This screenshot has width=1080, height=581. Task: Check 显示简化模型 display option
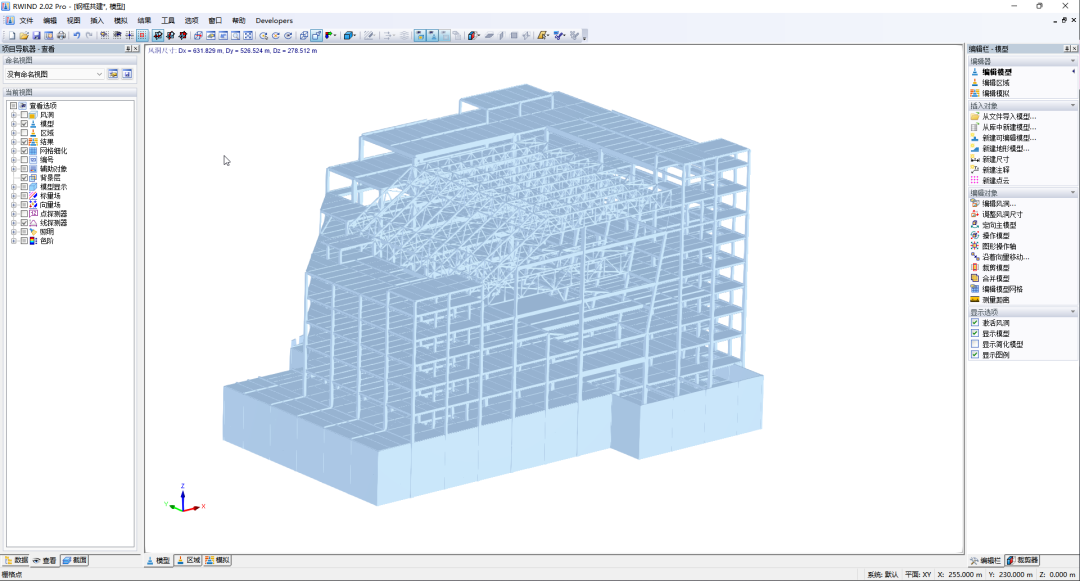point(975,344)
